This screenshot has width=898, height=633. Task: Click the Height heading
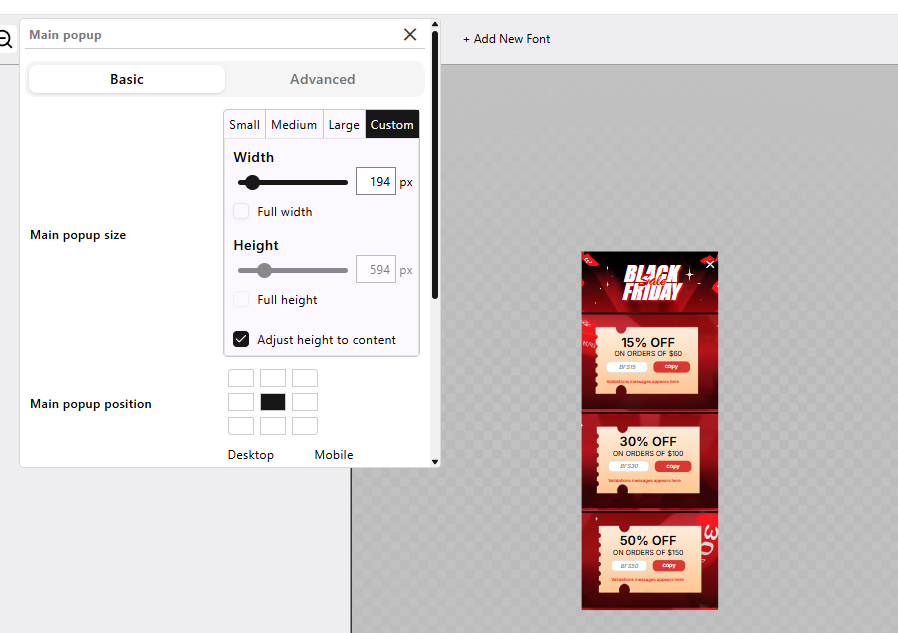pyautogui.click(x=255, y=245)
